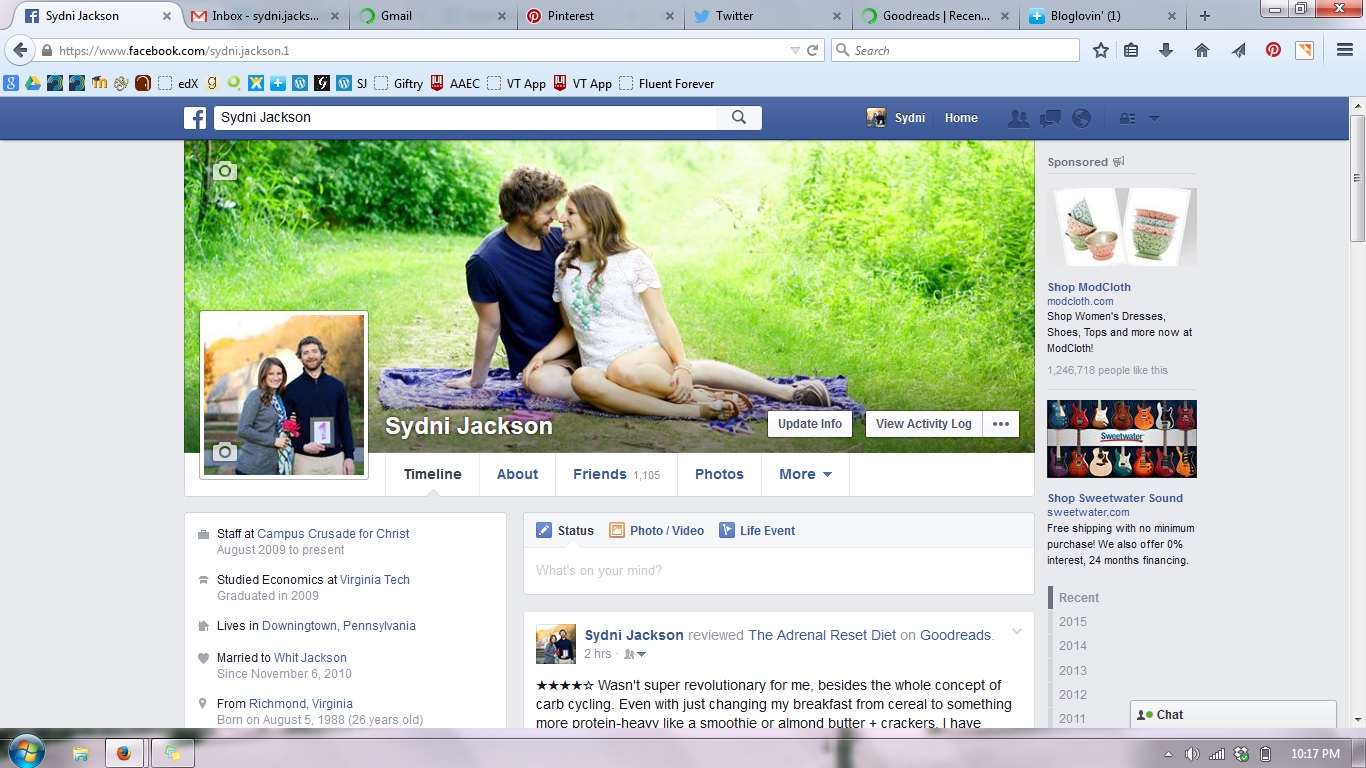
Task: Switch to the About tab
Action: point(517,474)
